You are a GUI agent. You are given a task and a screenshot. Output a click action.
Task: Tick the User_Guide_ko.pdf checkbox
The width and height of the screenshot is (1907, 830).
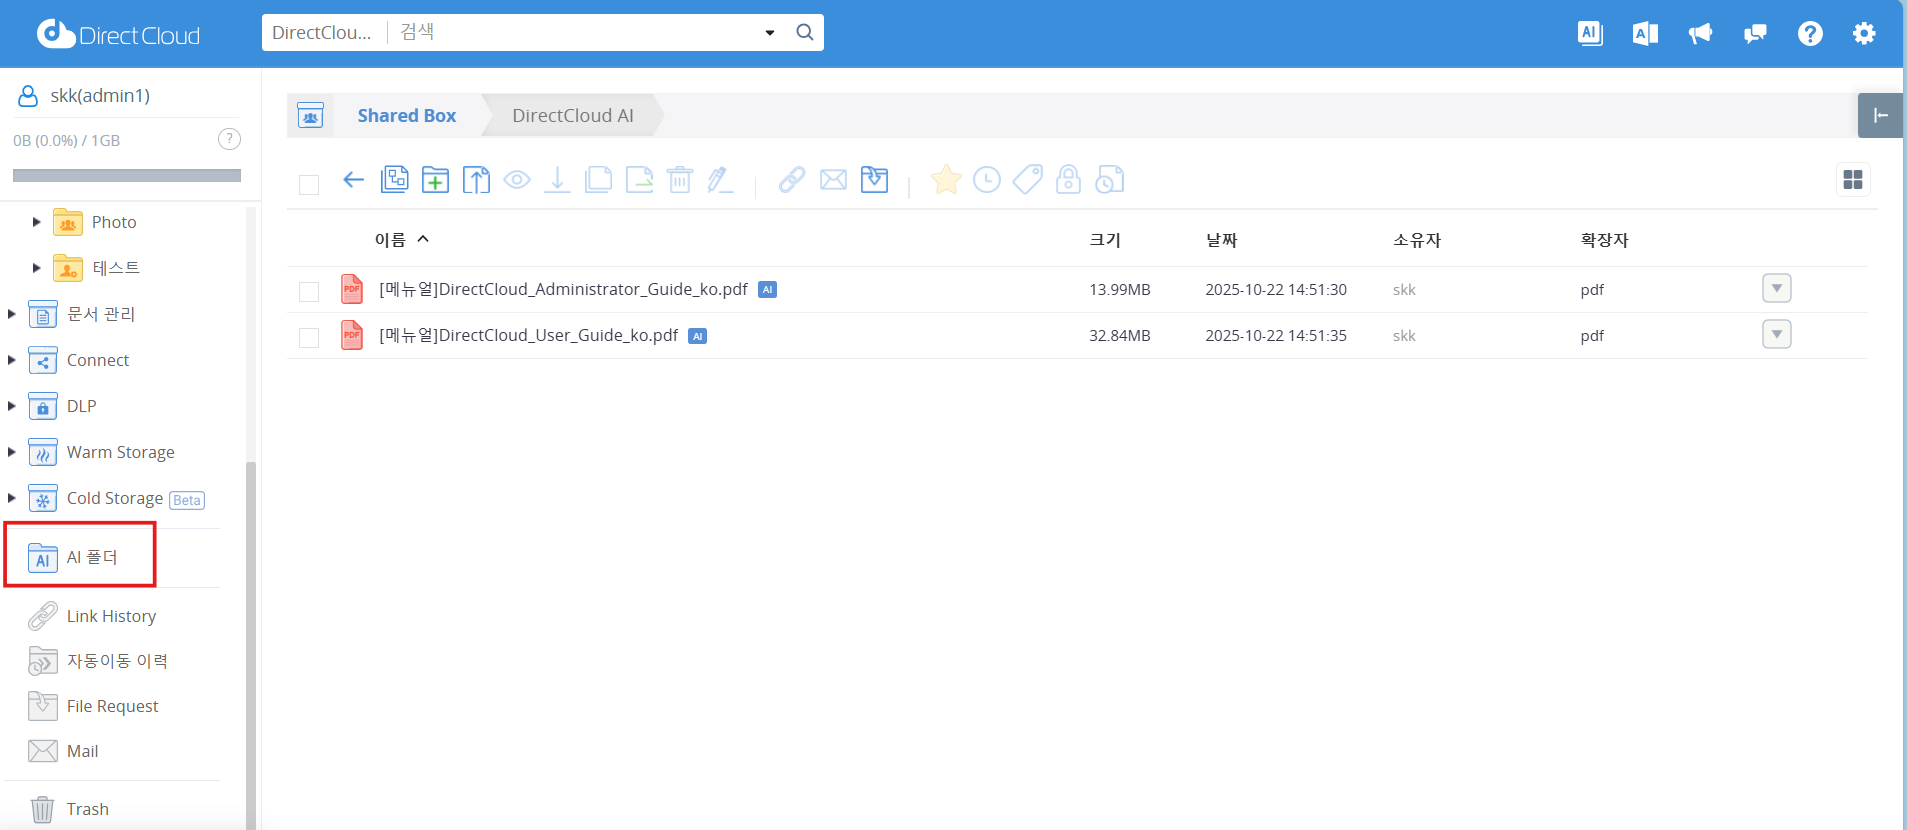[x=309, y=337]
